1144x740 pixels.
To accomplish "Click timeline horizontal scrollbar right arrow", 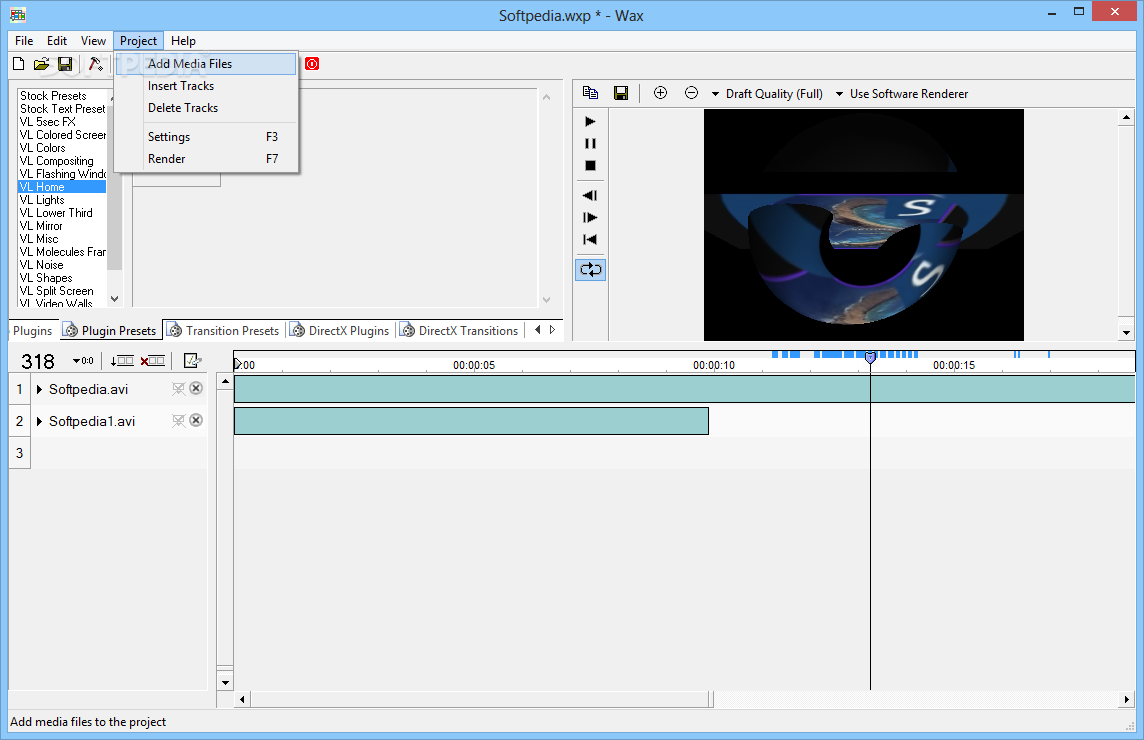I will (1126, 699).
